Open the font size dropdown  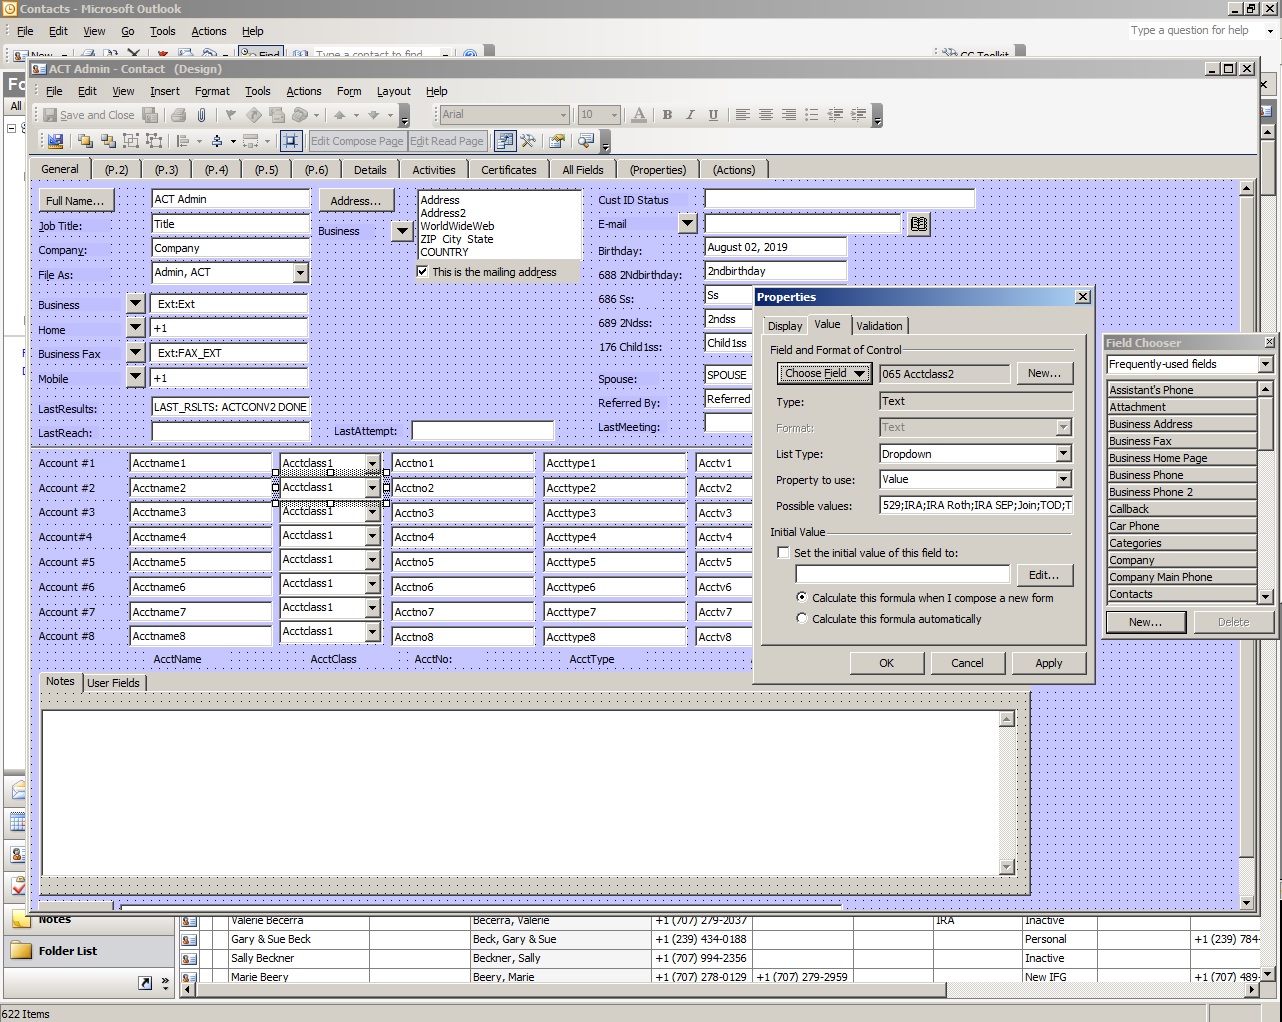point(614,115)
